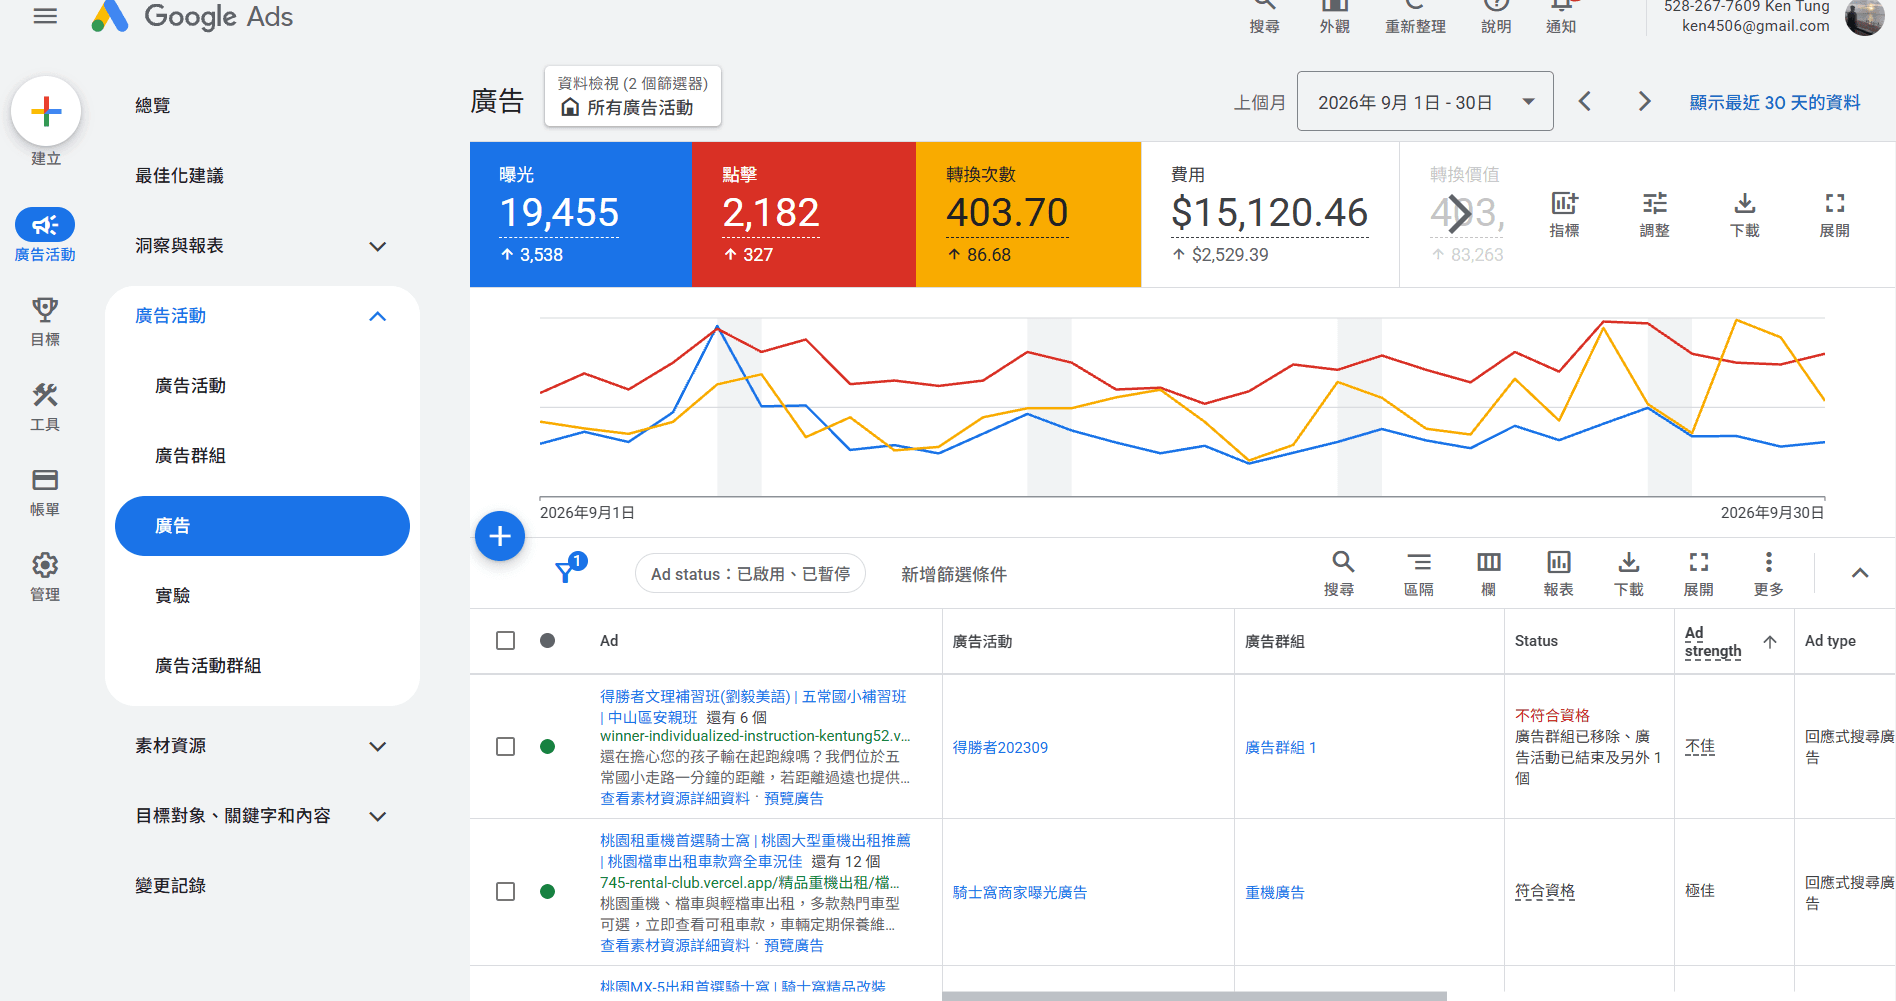Open campaign 得勝者202309 link

(1000, 747)
